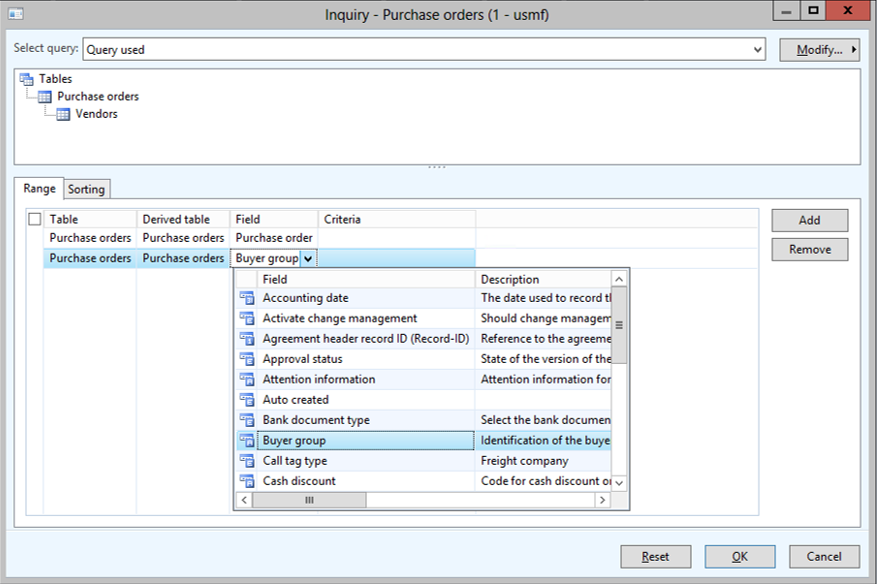Click the Vendors table icon in tree
This screenshot has width=877, height=584.
point(63,114)
